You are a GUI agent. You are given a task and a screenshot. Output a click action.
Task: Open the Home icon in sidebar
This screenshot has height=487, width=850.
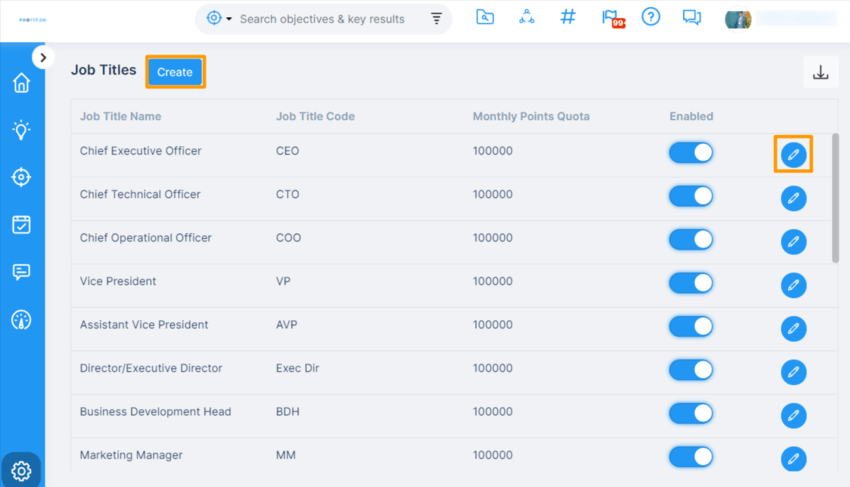pyautogui.click(x=21, y=83)
